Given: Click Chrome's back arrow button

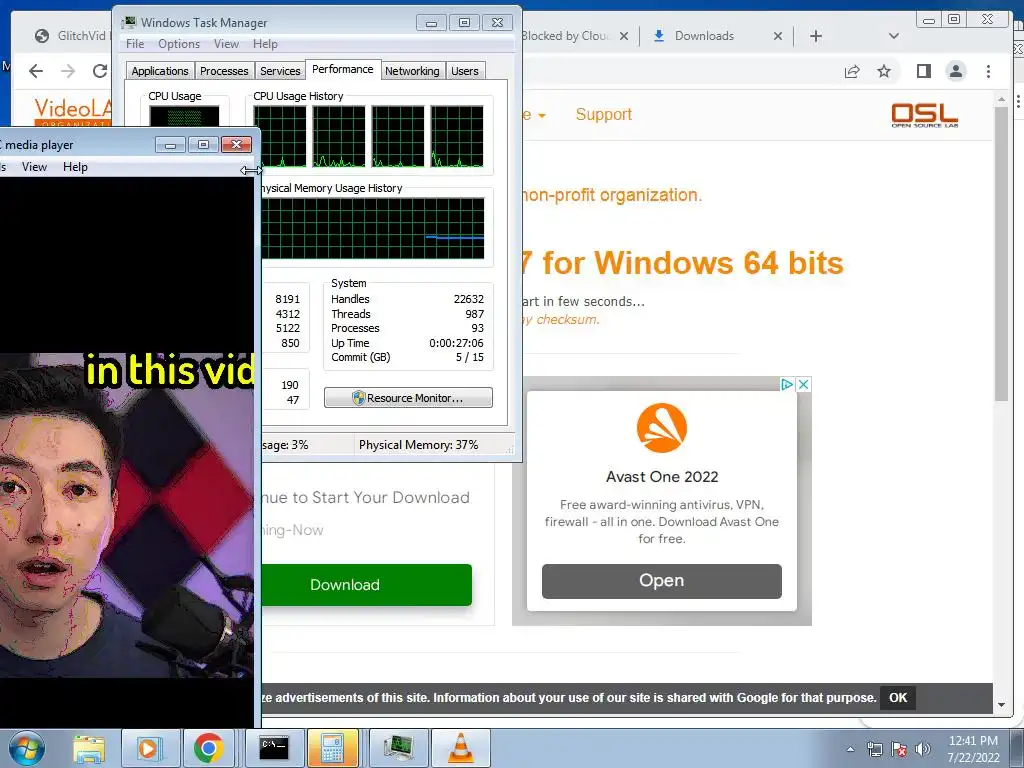Looking at the screenshot, I should 36,71.
